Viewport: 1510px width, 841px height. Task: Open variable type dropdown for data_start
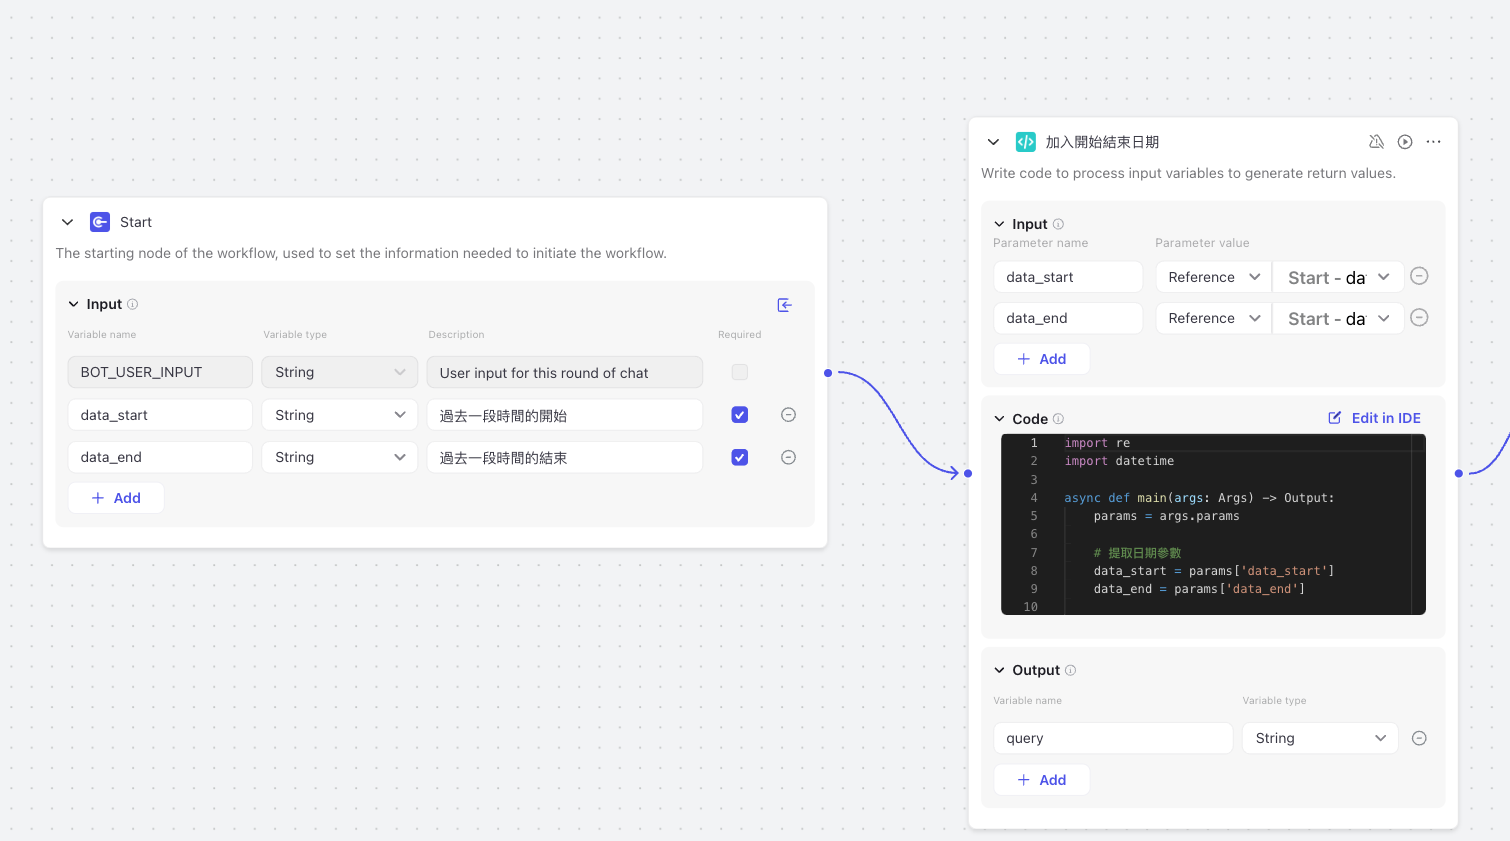point(340,415)
